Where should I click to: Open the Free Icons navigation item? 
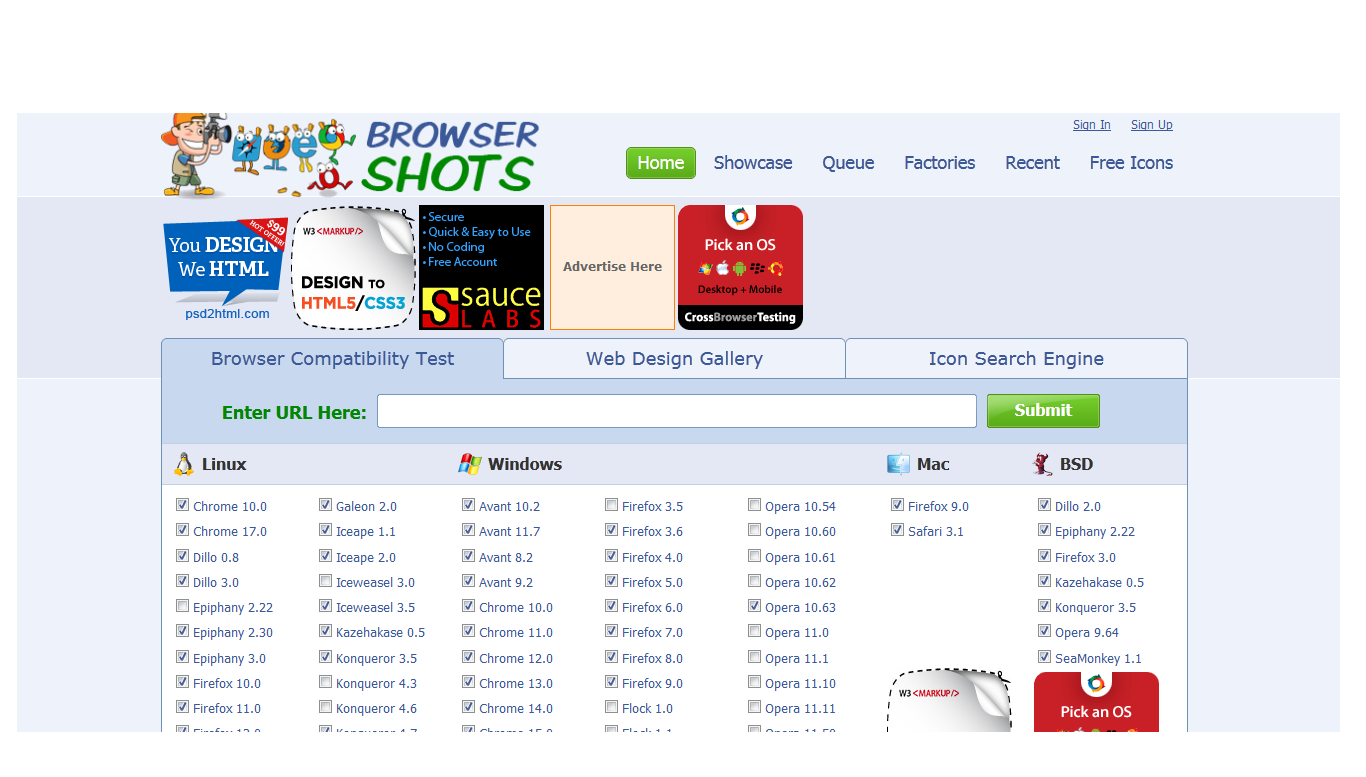(x=1131, y=162)
